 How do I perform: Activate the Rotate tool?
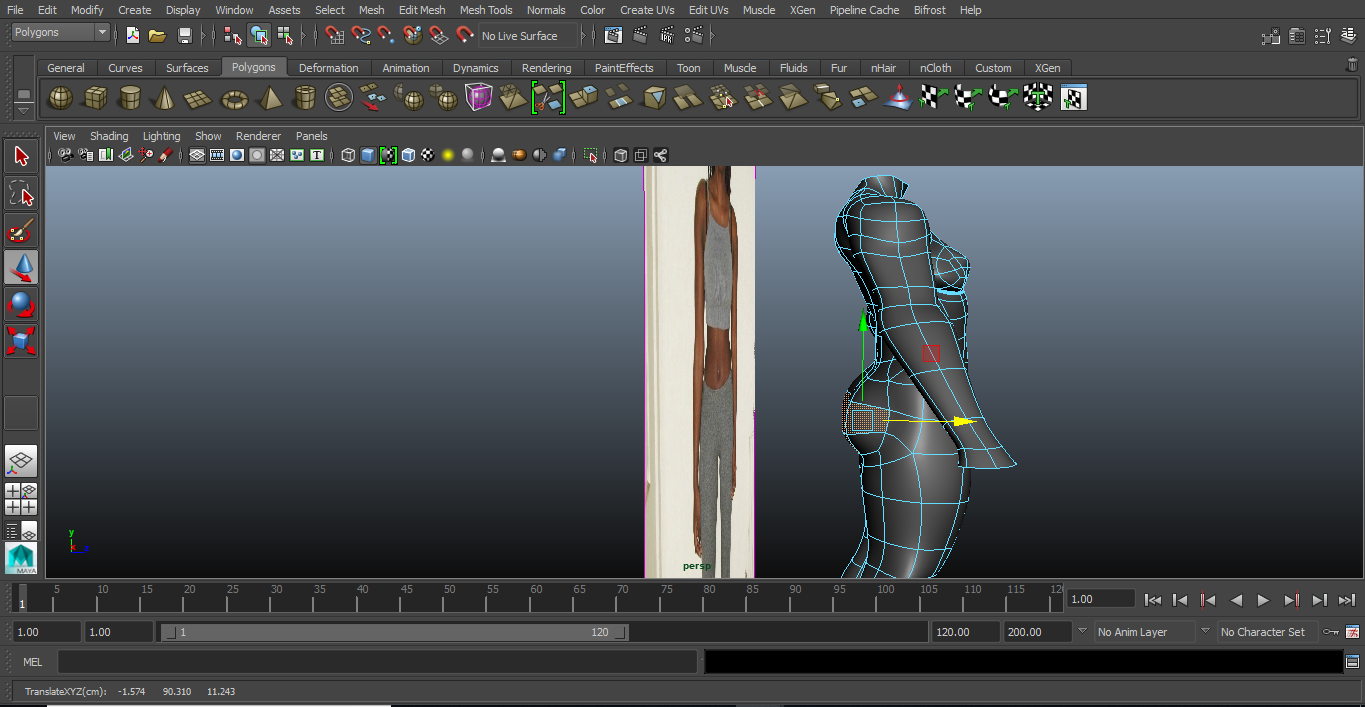pyautogui.click(x=21, y=303)
